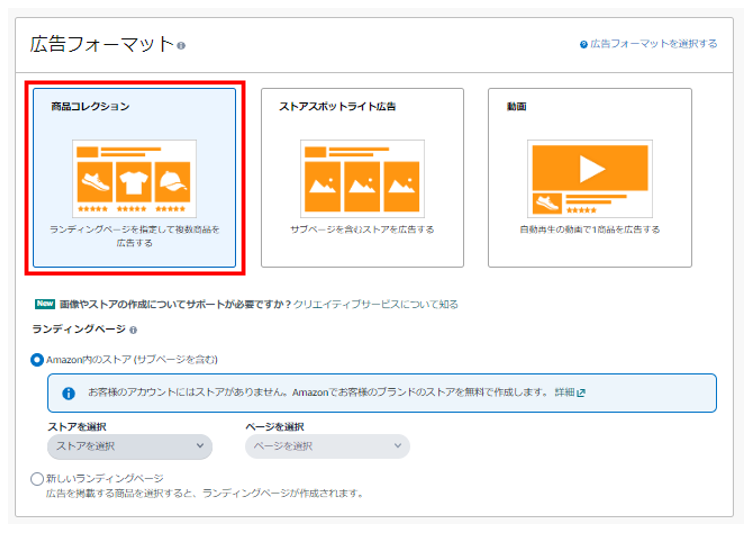Select the 新しいランディングページ radio button
Screen dimensions: 756x534
[37, 479]
